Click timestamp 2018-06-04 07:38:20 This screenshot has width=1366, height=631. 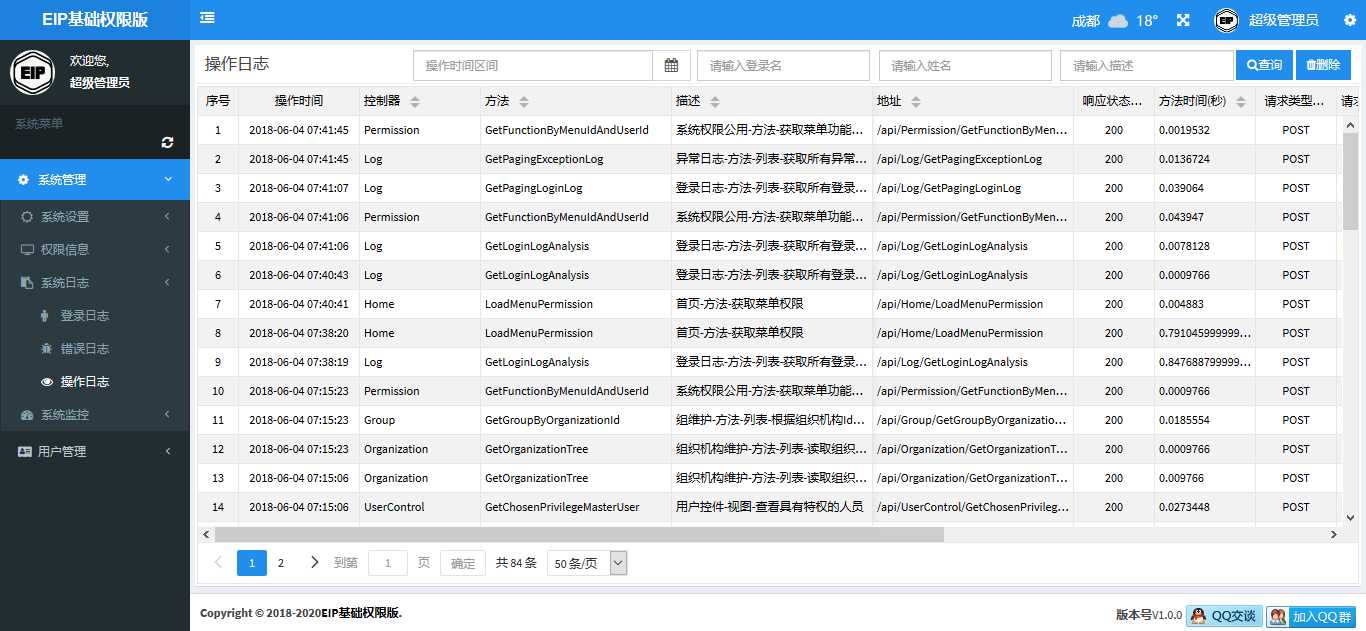[299, 333]
